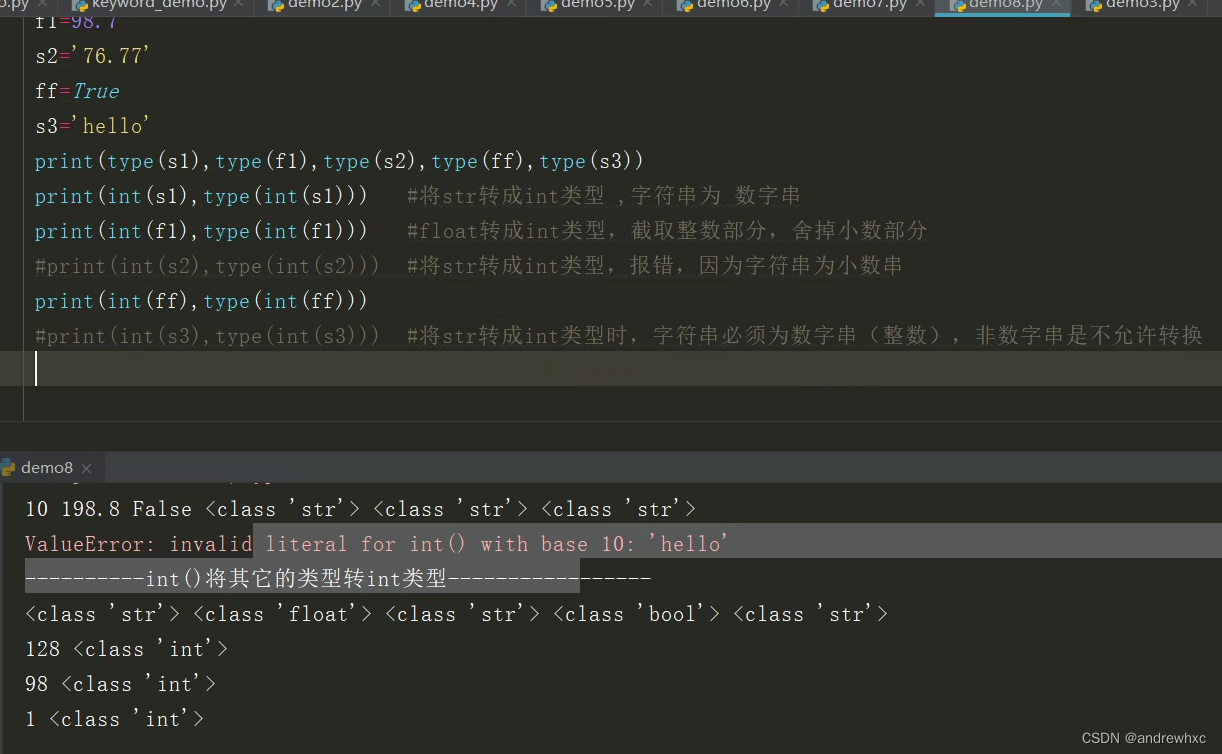Place cursor on the line s2='76.77'
The image size is (1222, 754).
[92, 56]
